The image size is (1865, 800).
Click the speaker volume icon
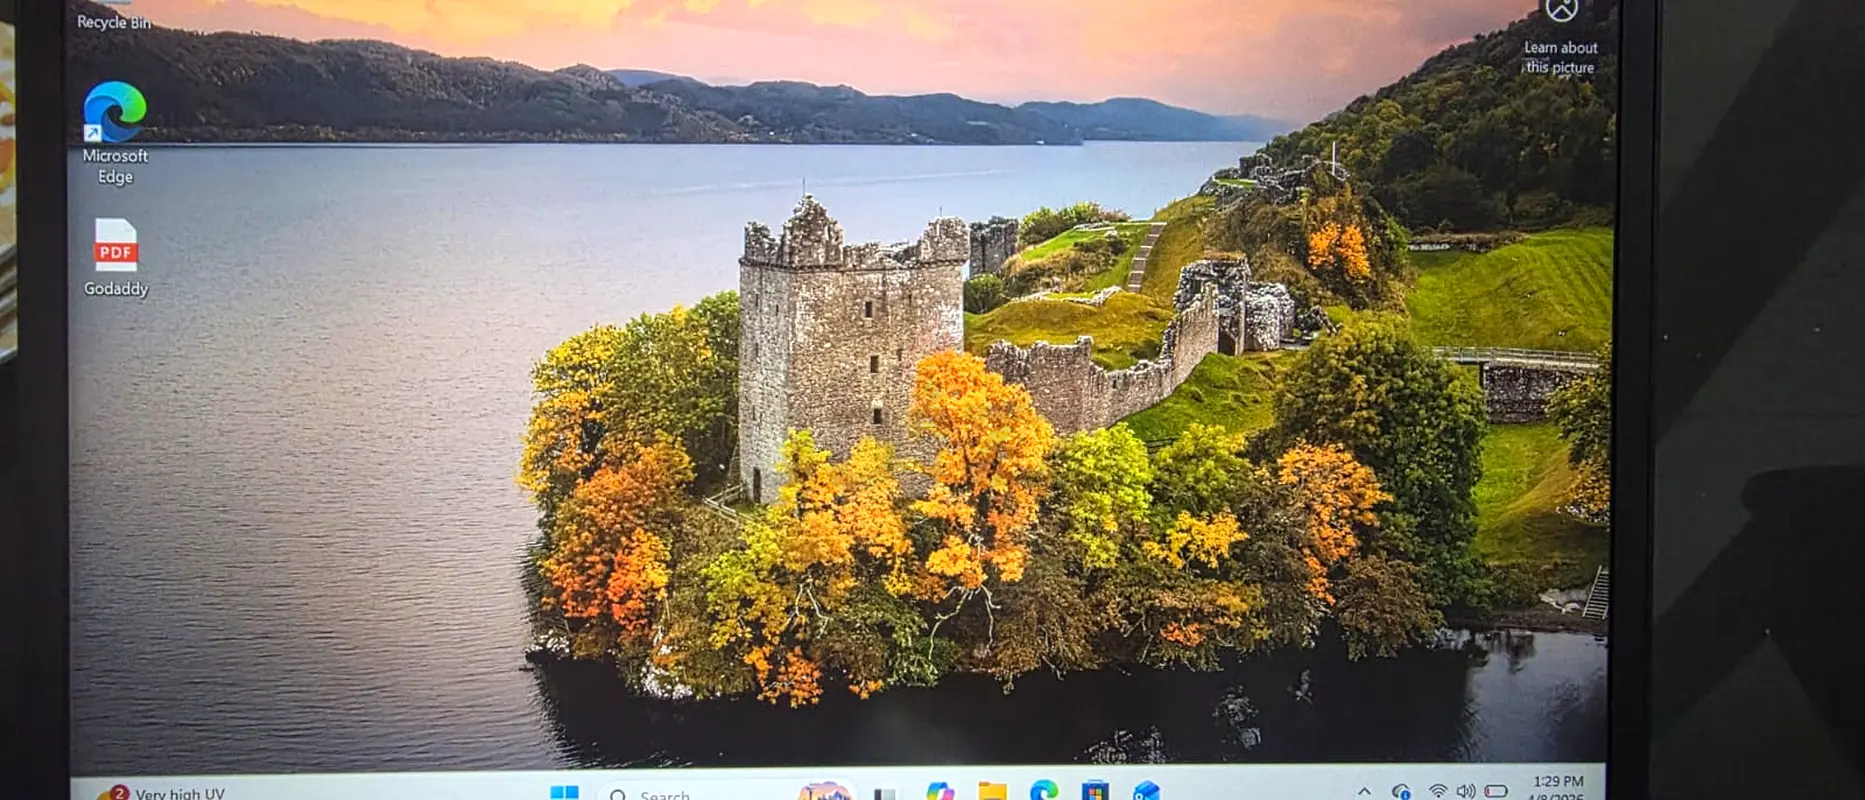click(1466, 792)
